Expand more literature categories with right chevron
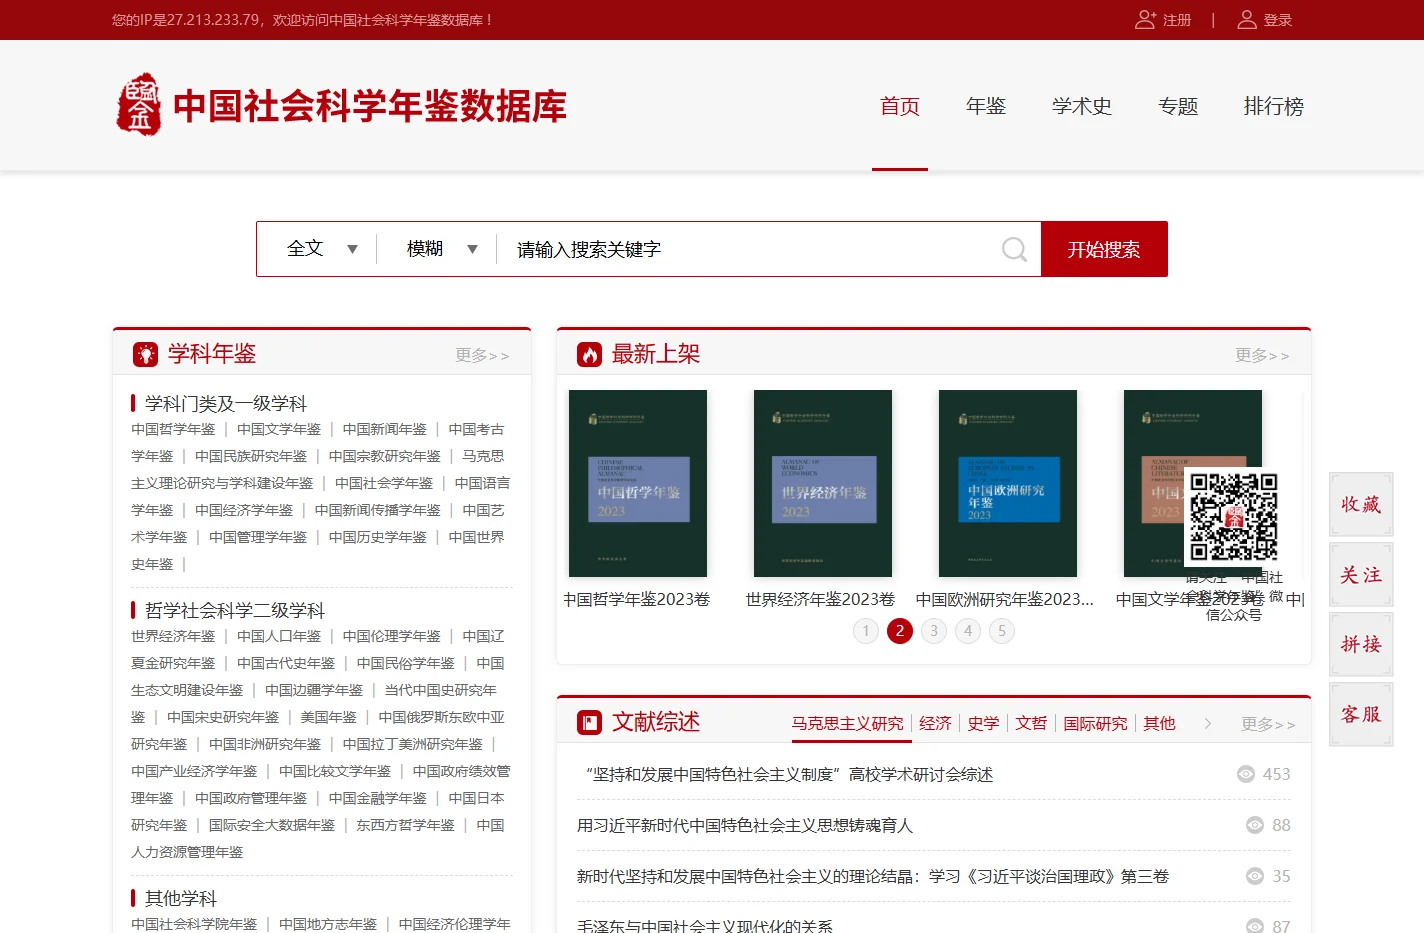This screenshot has width=1424, height=933. point(1208,723)
